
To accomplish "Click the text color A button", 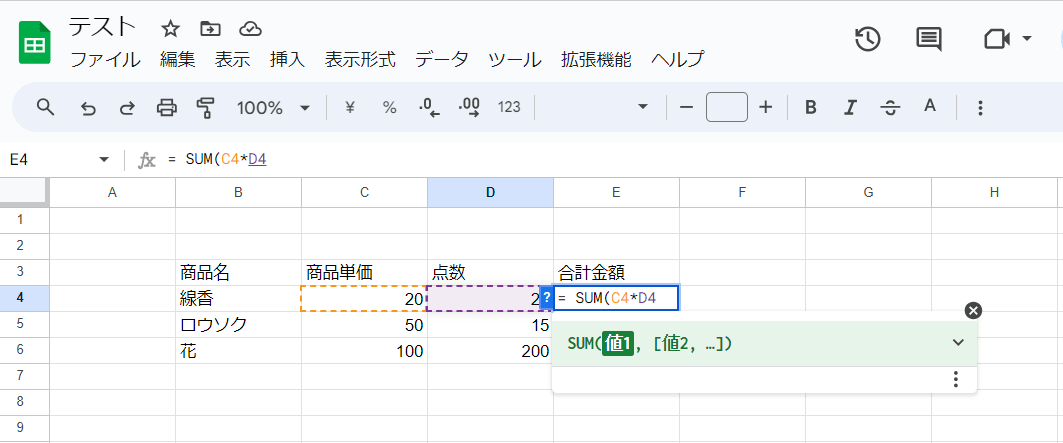I will coord(929,107).
